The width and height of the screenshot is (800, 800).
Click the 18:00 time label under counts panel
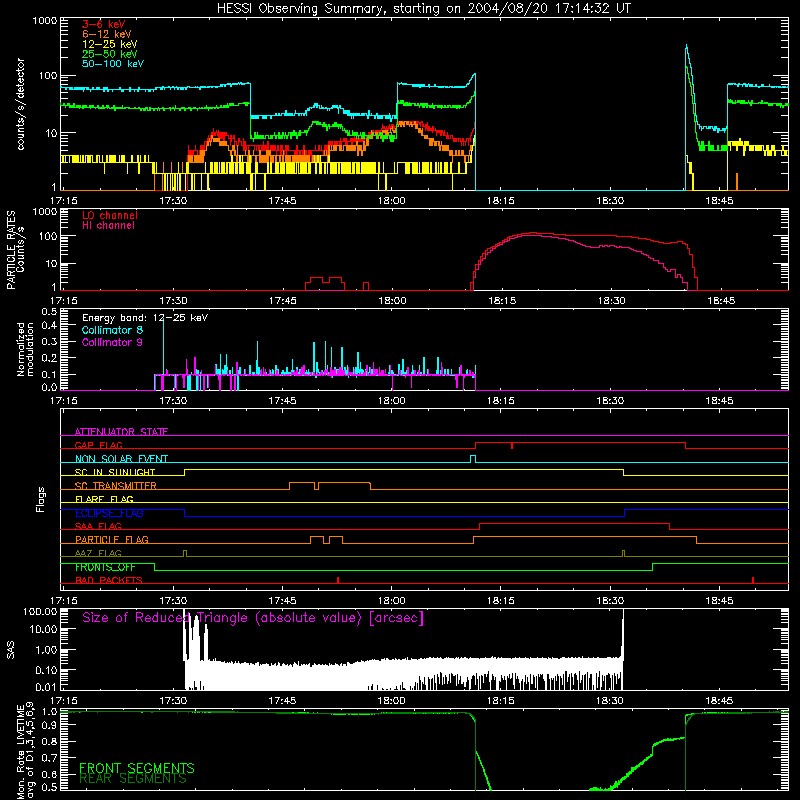click(392, 201)
